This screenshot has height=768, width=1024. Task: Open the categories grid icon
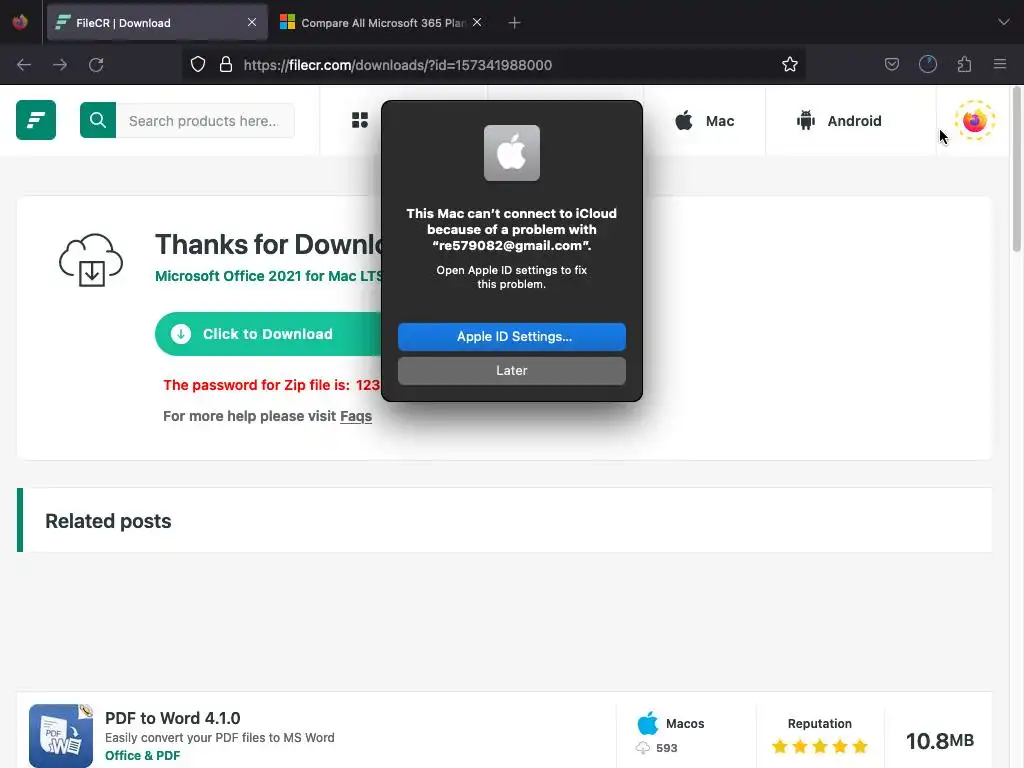(x=360, y=120)
